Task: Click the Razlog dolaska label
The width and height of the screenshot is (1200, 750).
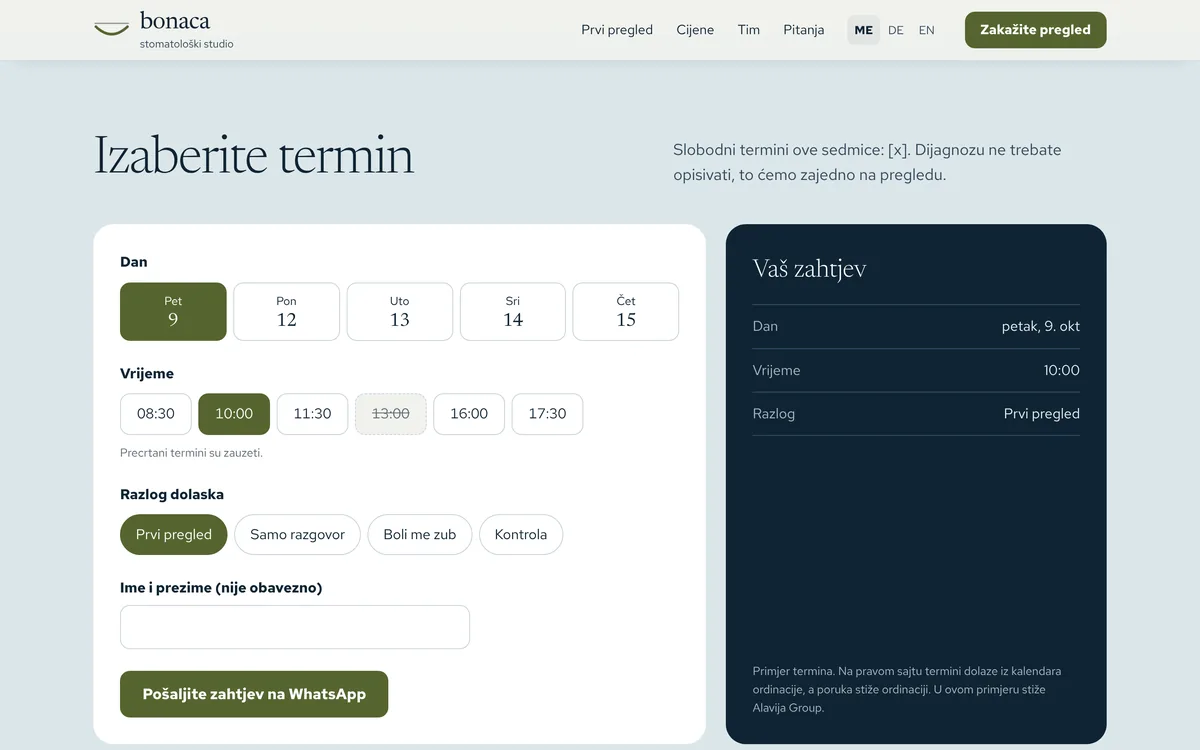Action: 172,495
